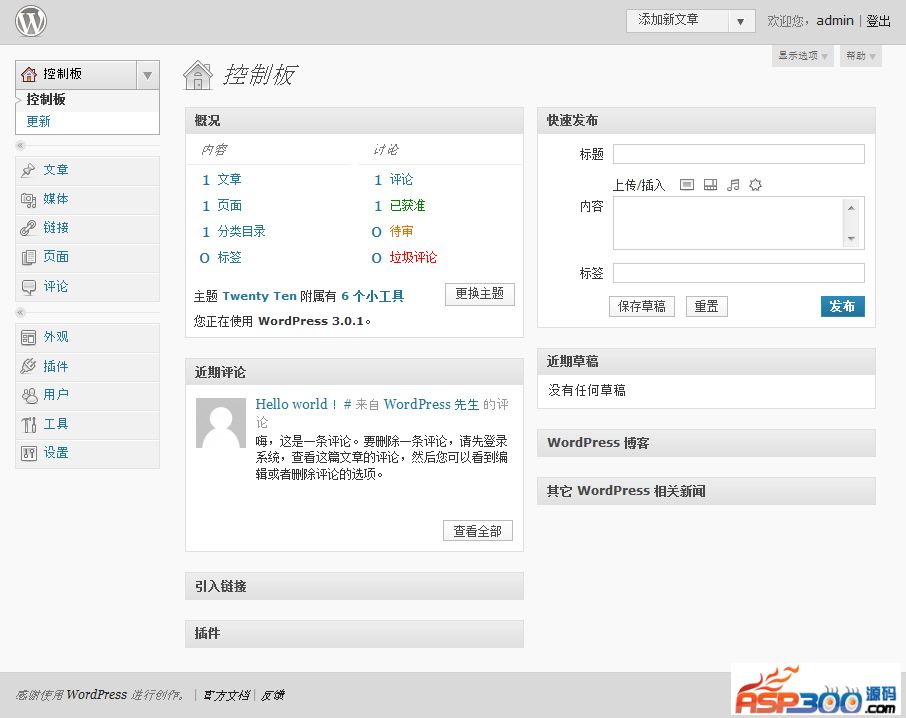Expand the 其它 WordPress 相关新闻 widget
The image size is (906, 718).
tap(706, 491)
